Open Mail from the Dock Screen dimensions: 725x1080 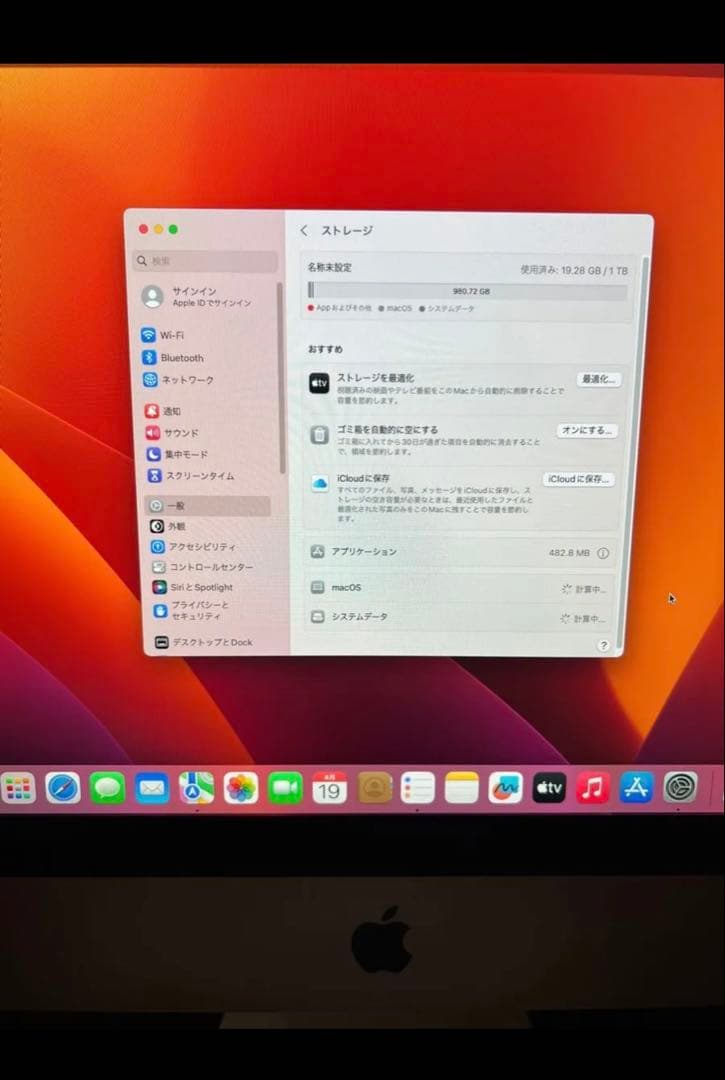click(x=152, y=788)
